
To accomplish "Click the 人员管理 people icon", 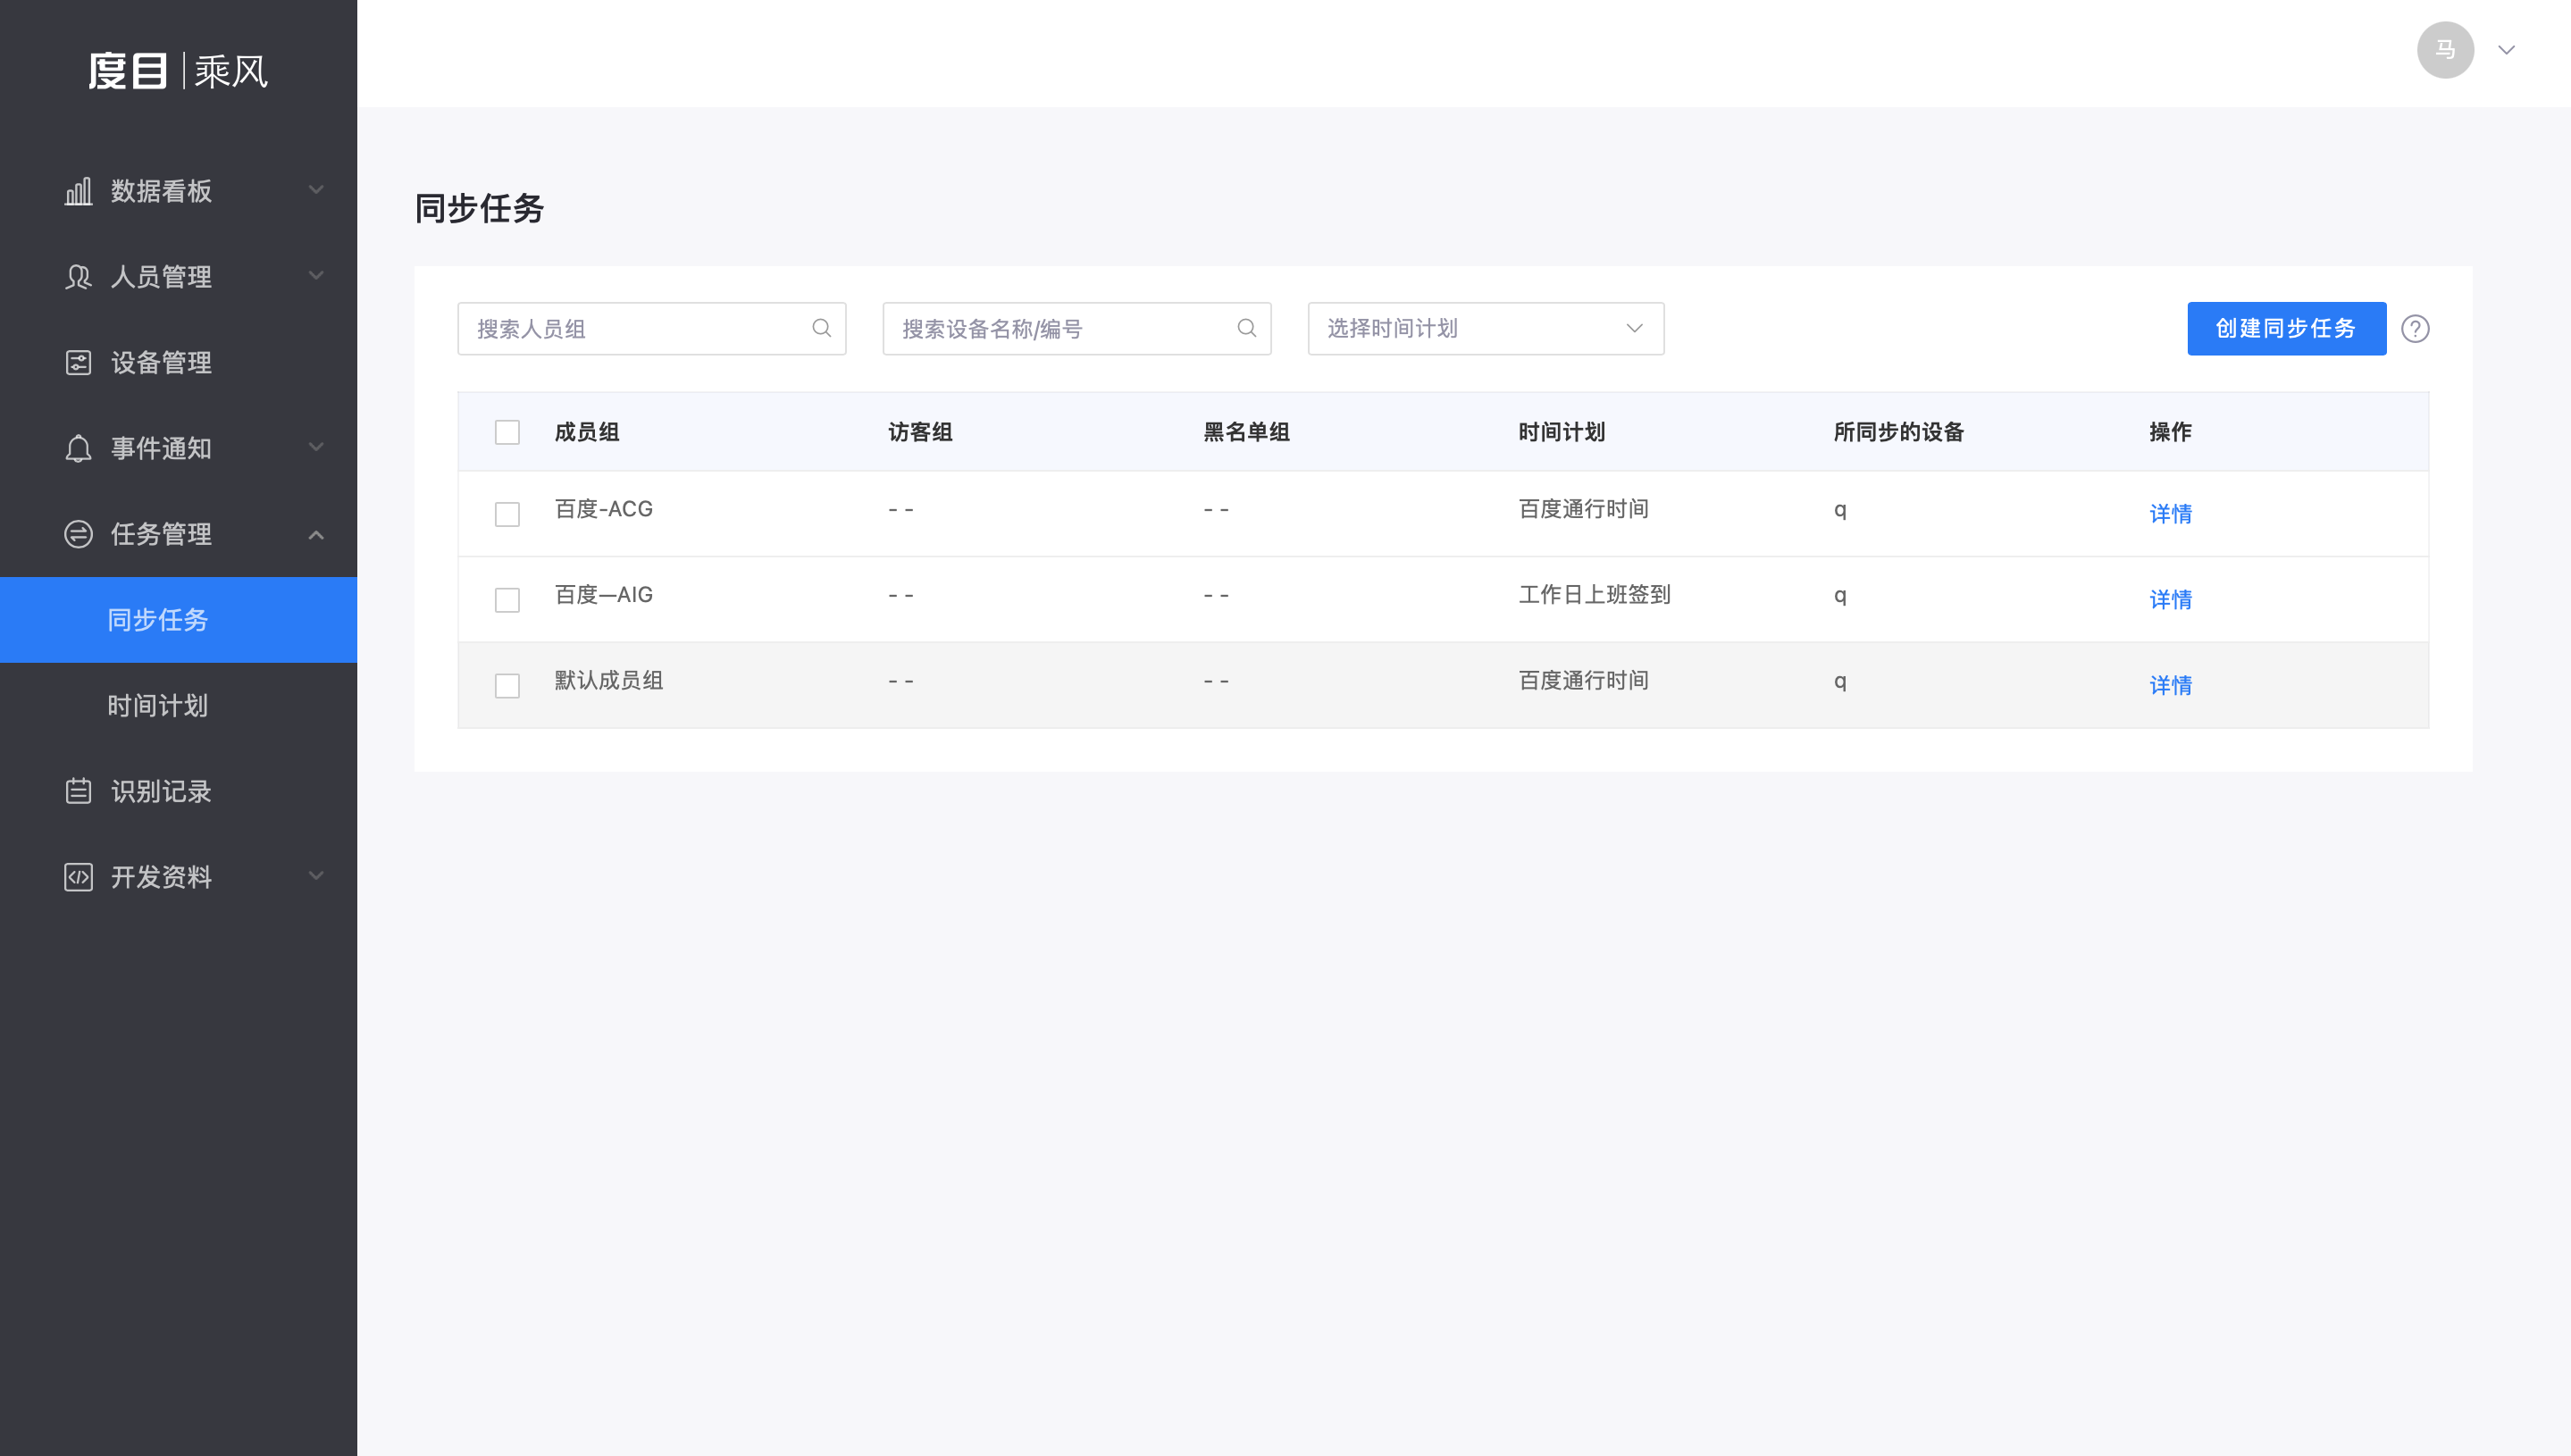I will click(78, 277).
